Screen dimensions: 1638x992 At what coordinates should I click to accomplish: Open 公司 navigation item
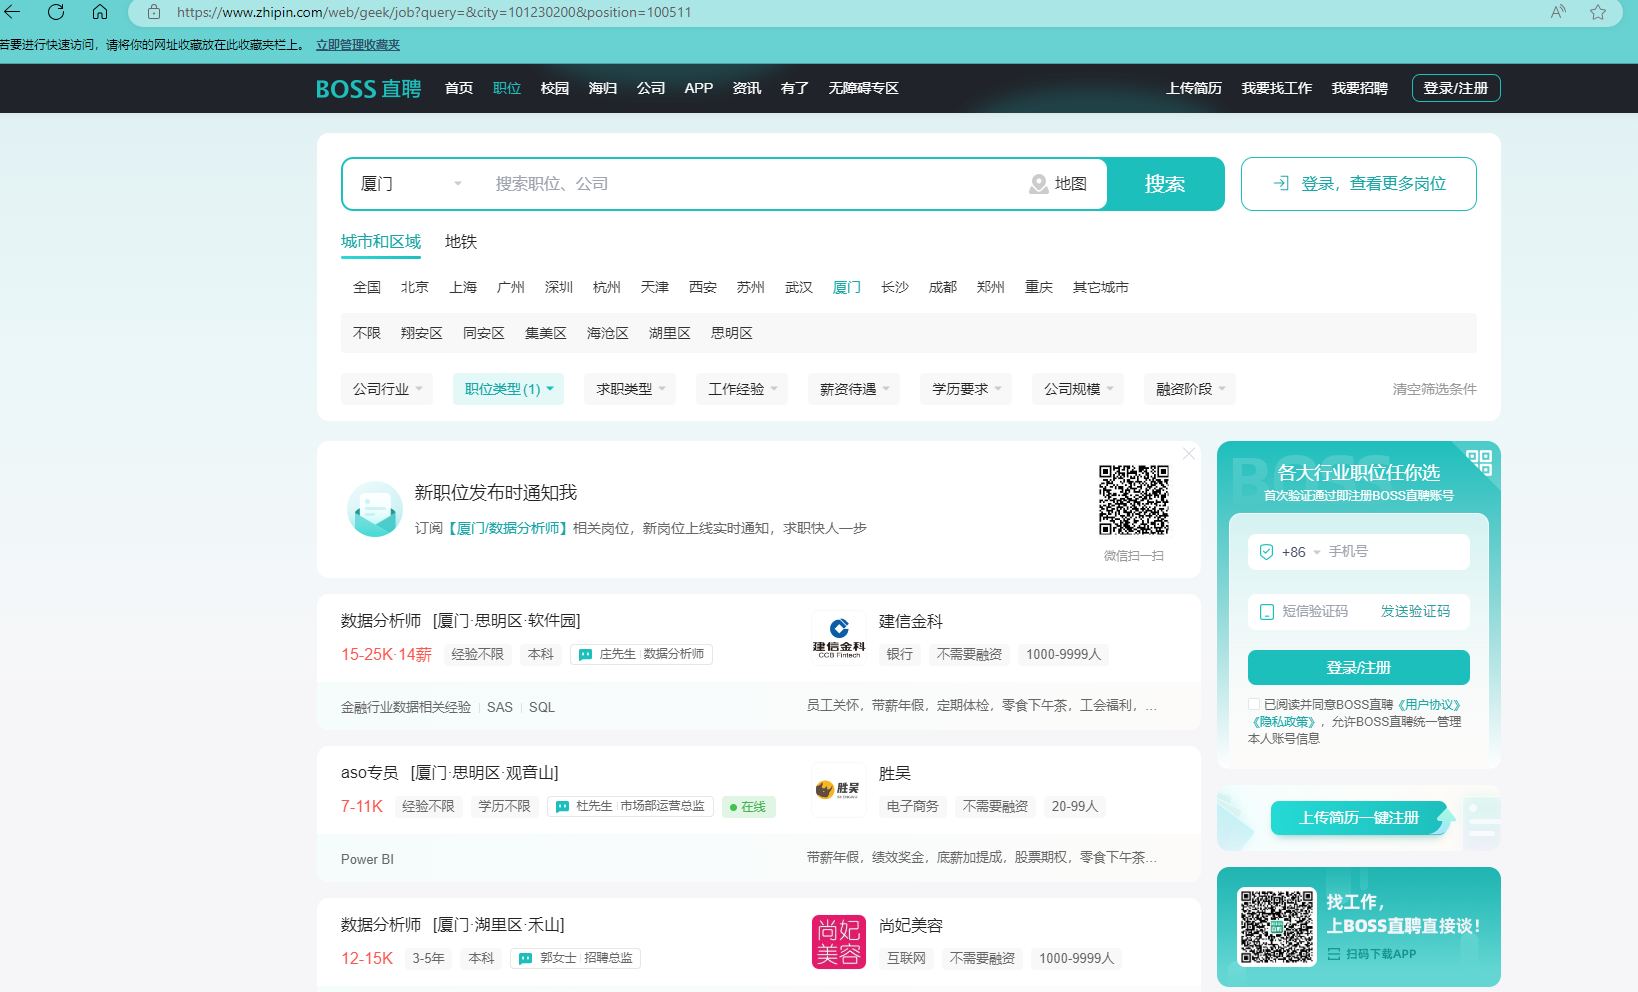click(651, 88)
